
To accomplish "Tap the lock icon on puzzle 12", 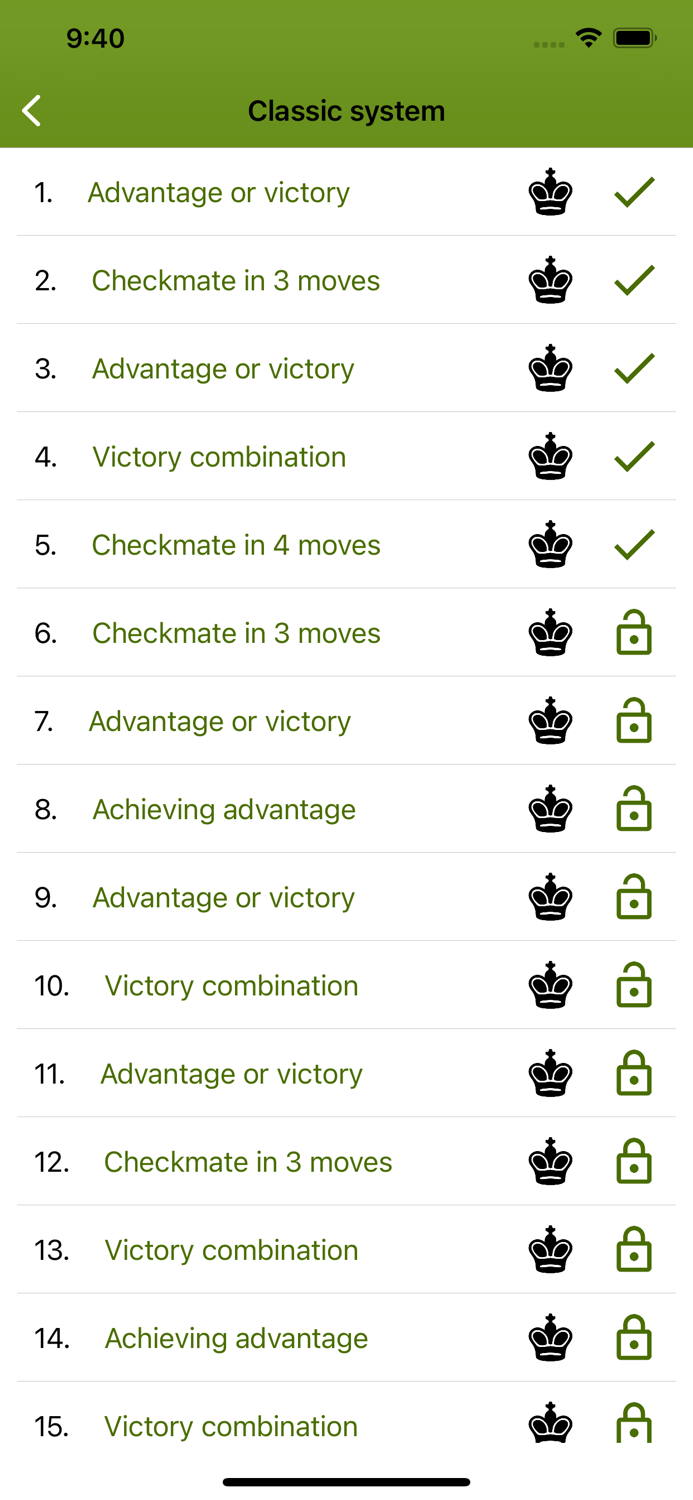I will click(634, 1162).
